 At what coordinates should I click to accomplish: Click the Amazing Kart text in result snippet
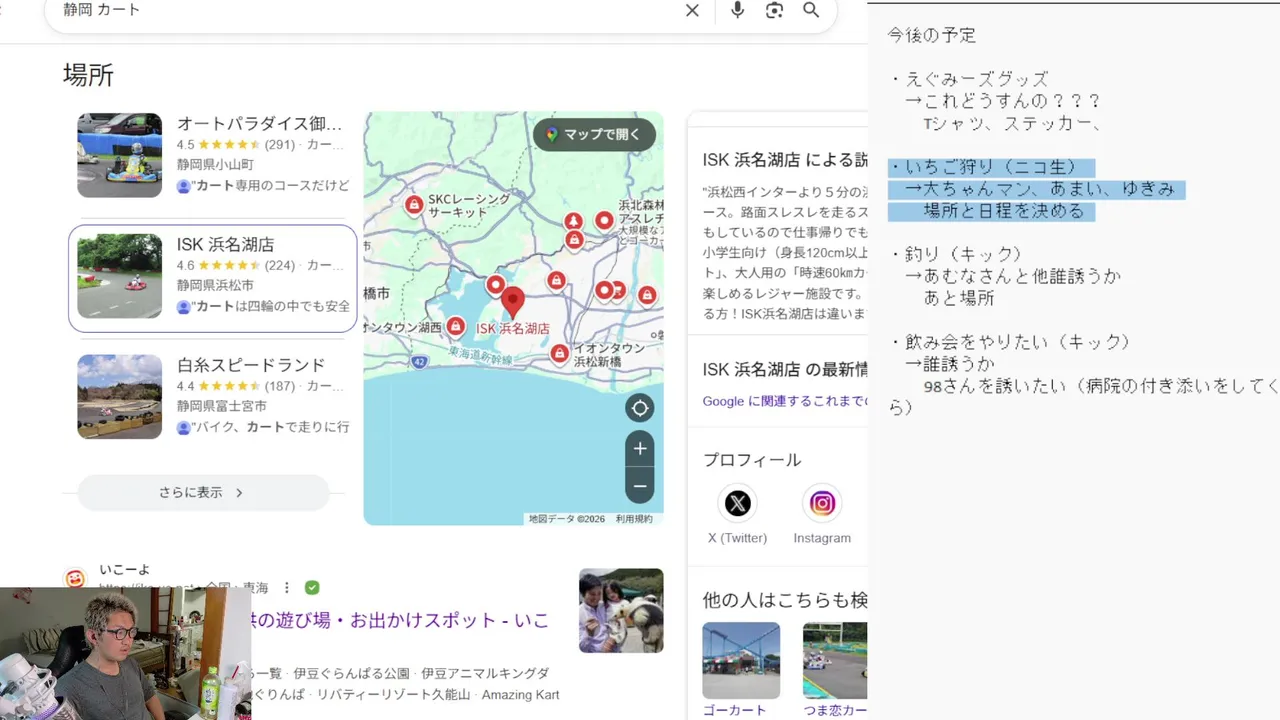(522, 695)
